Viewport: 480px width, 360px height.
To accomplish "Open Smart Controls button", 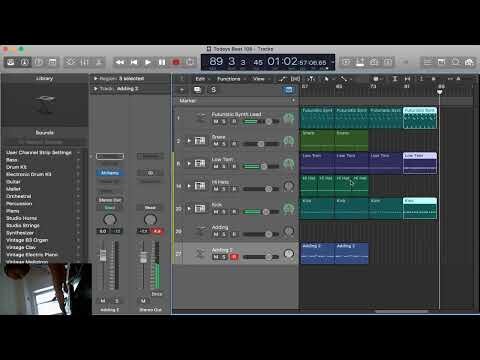I will point(70,62).
